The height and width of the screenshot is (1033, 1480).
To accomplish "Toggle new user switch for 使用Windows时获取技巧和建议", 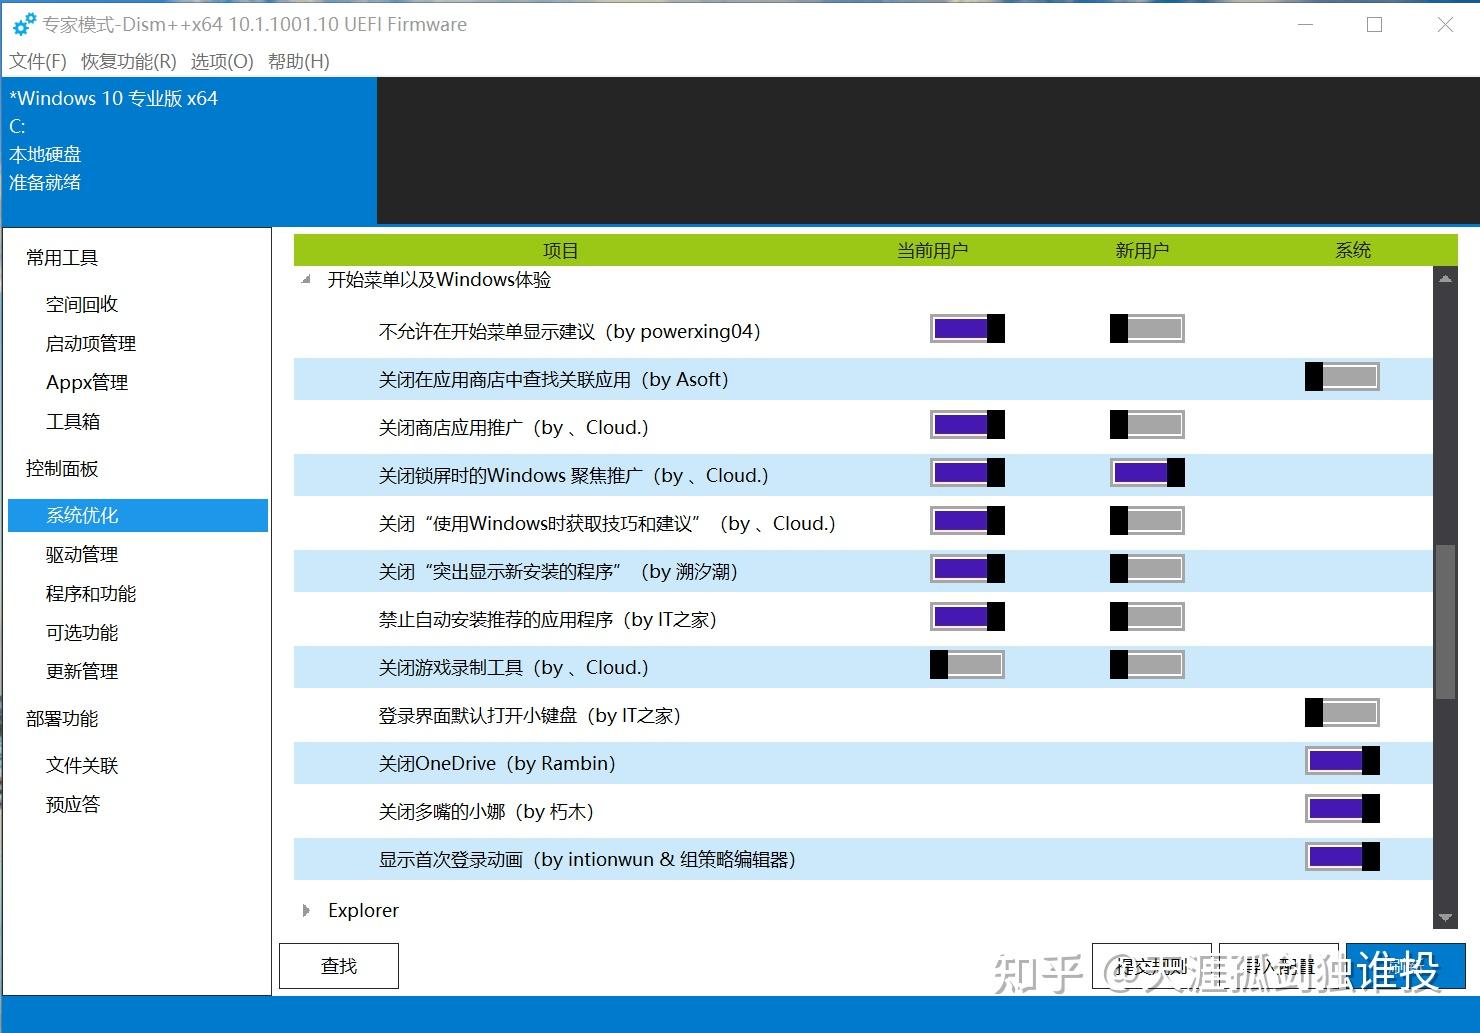I will [x=1147, y=521].
